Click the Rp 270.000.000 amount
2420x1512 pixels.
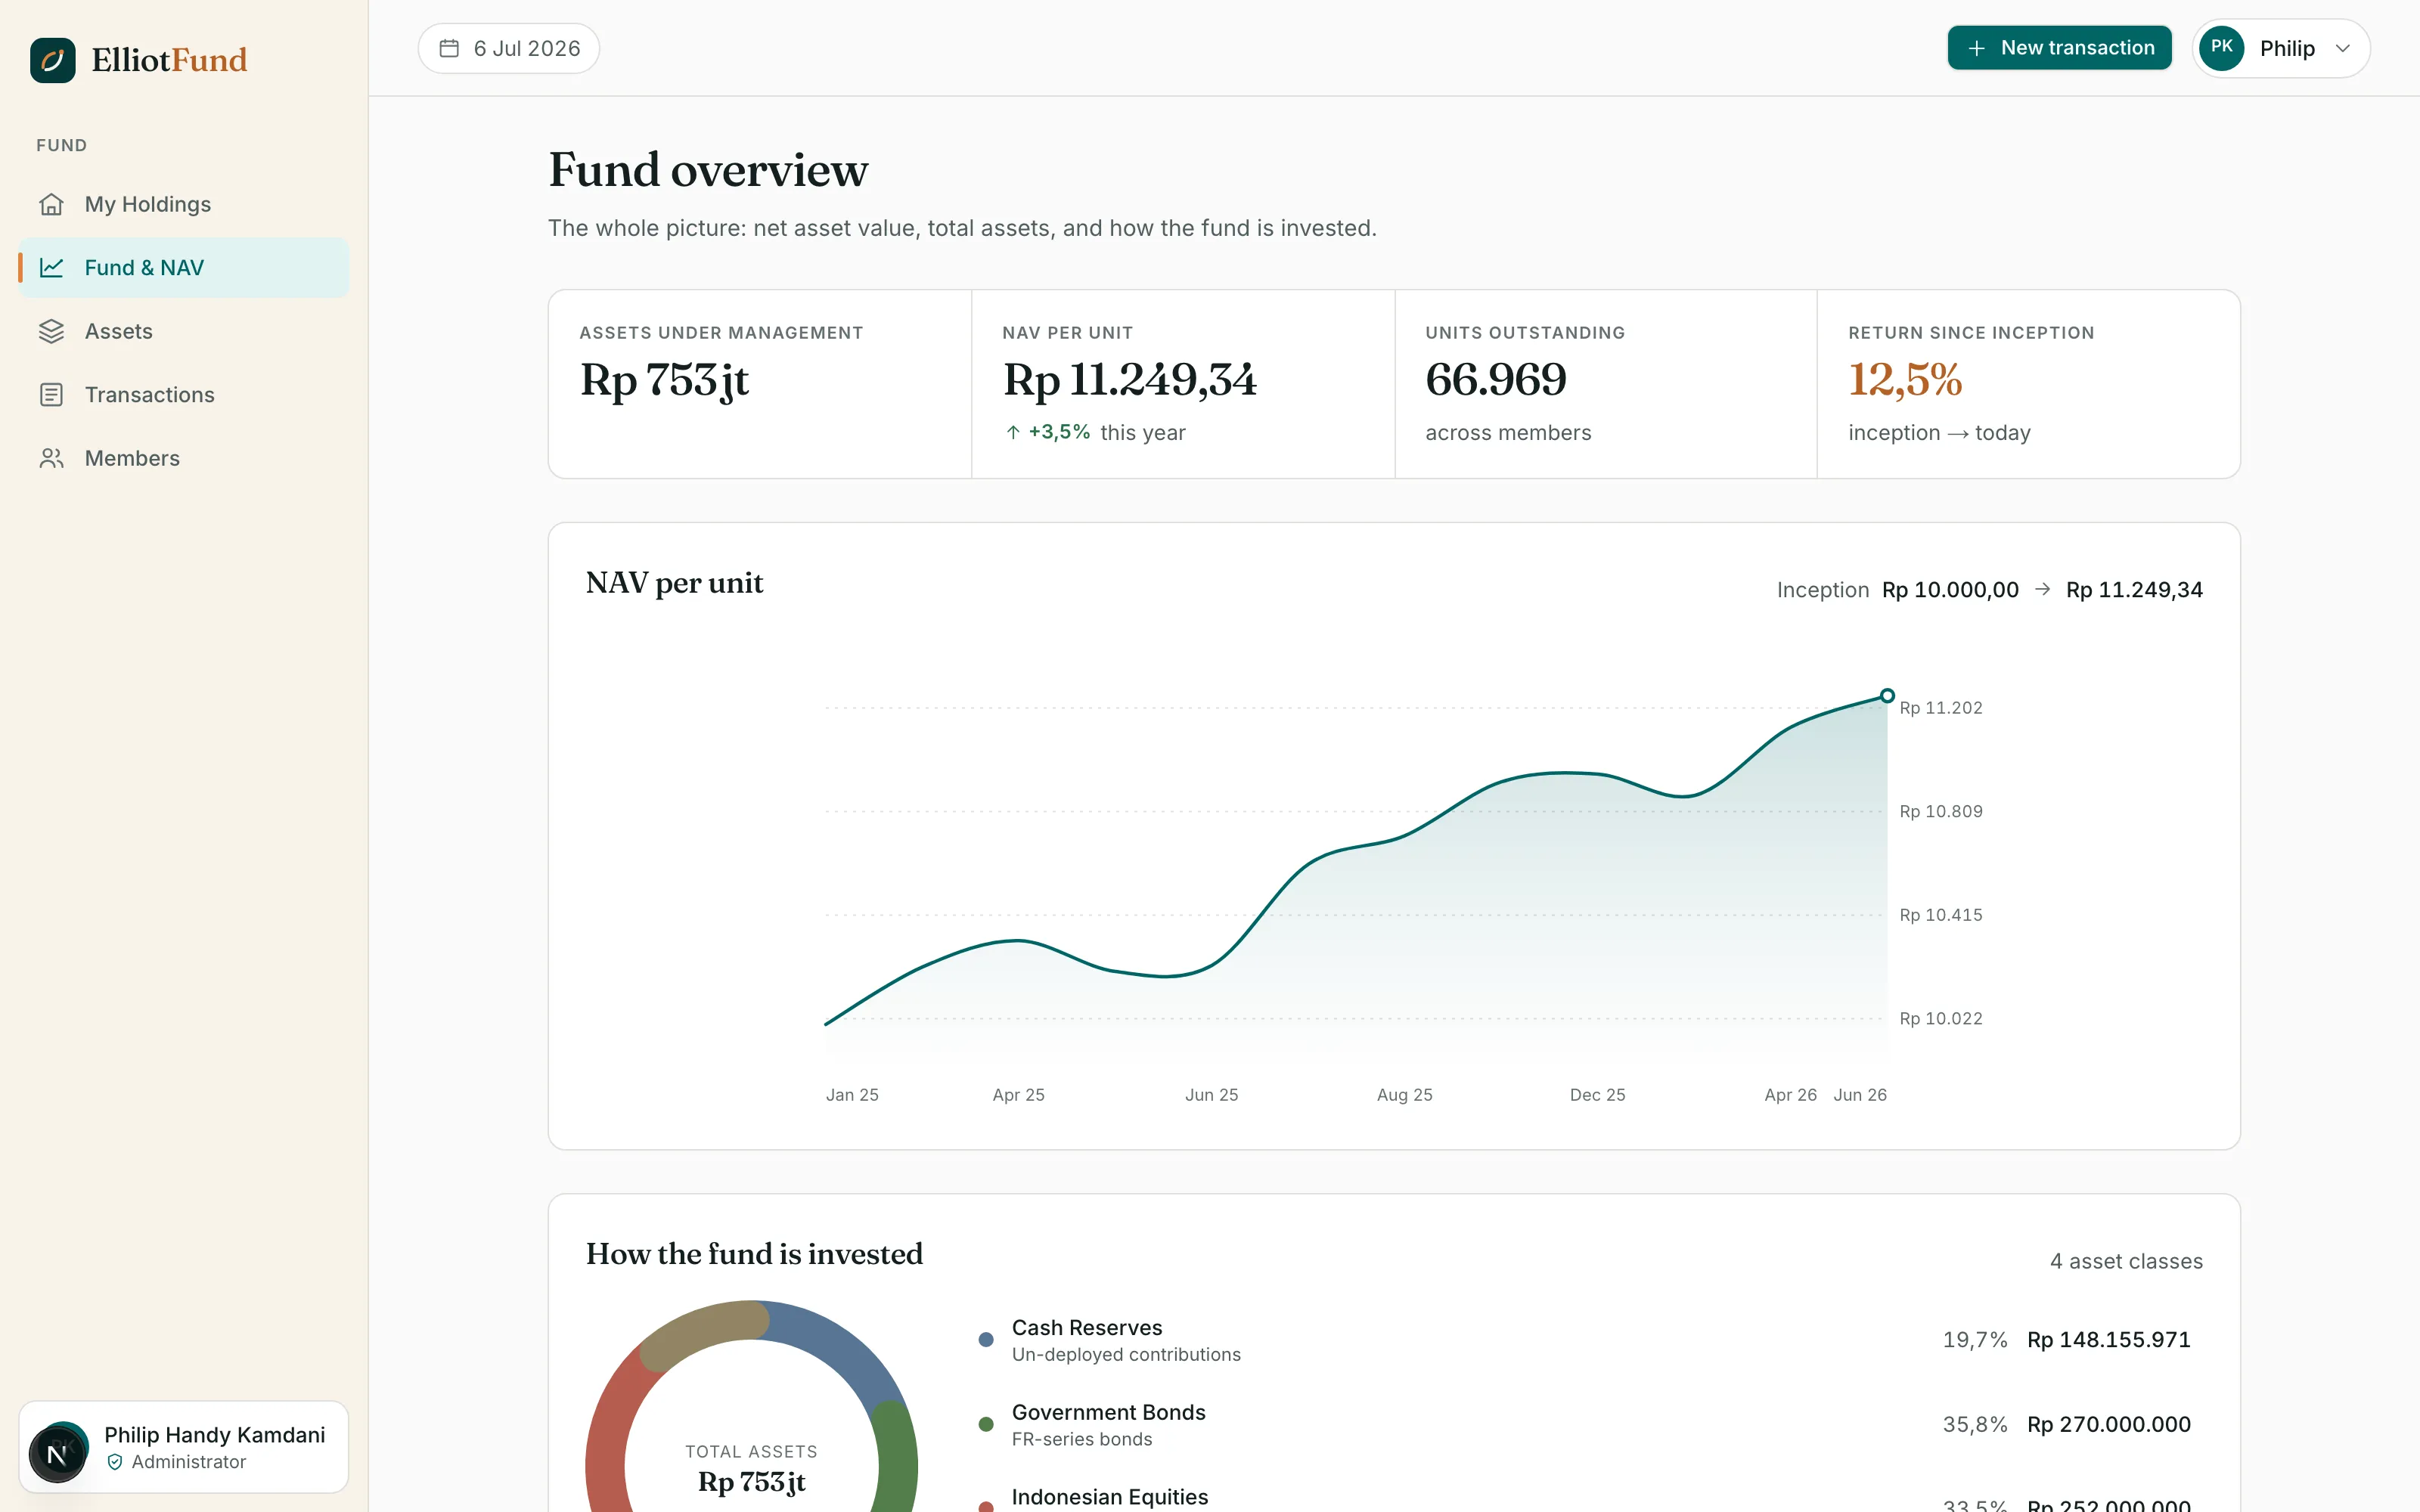[x=2109, y=1424]
